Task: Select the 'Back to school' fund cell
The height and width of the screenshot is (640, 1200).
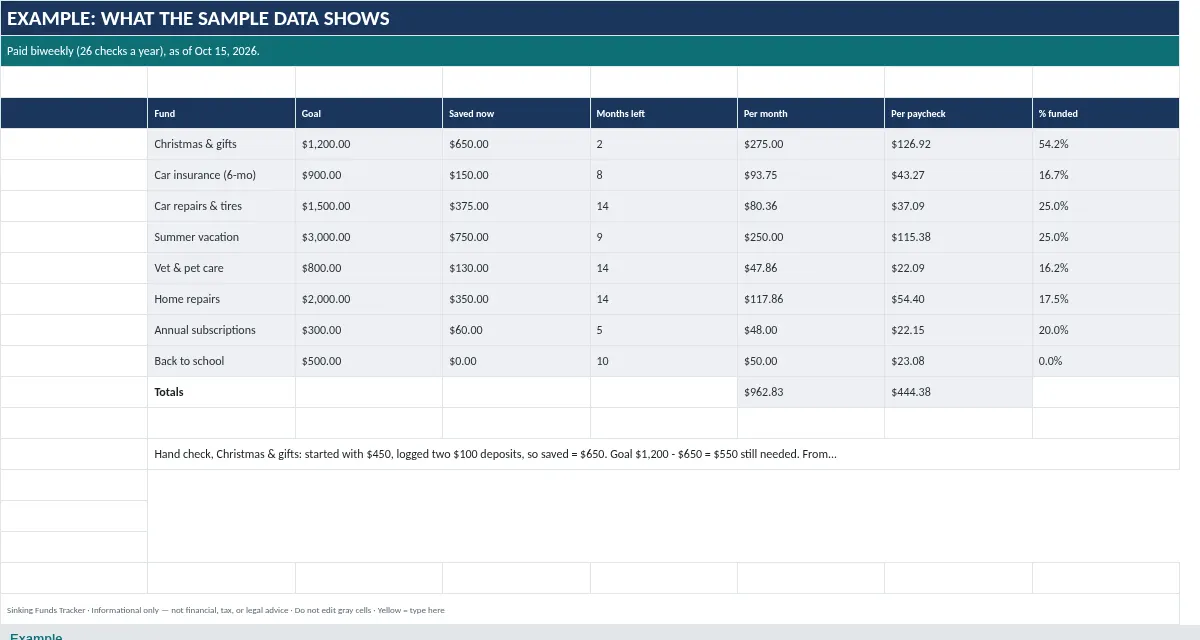Action: tap(221, 361)
